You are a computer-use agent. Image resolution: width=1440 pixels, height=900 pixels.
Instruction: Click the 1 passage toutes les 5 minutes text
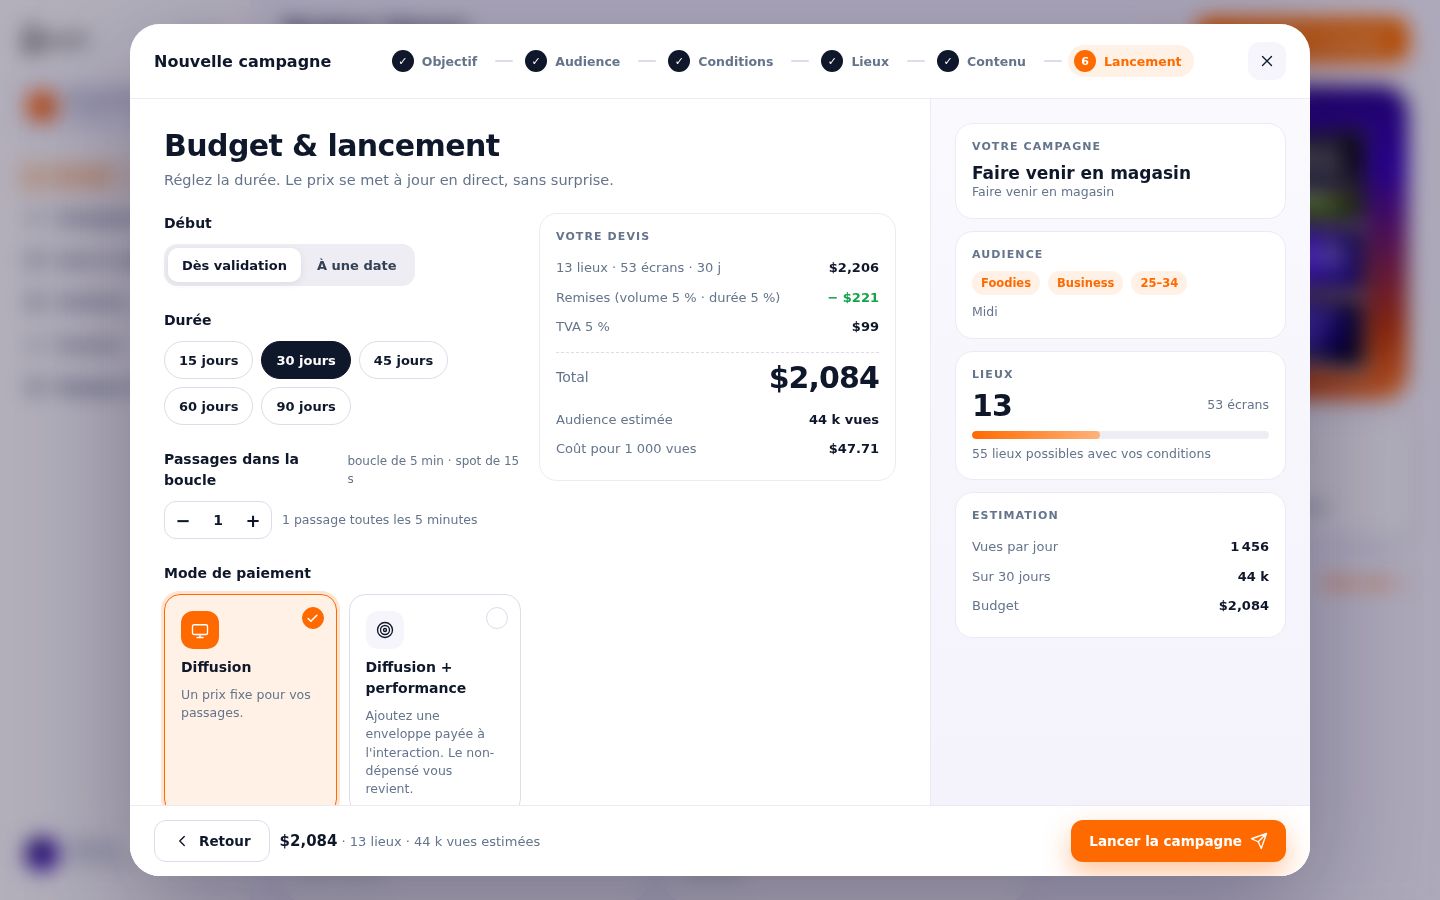point(380,520)
